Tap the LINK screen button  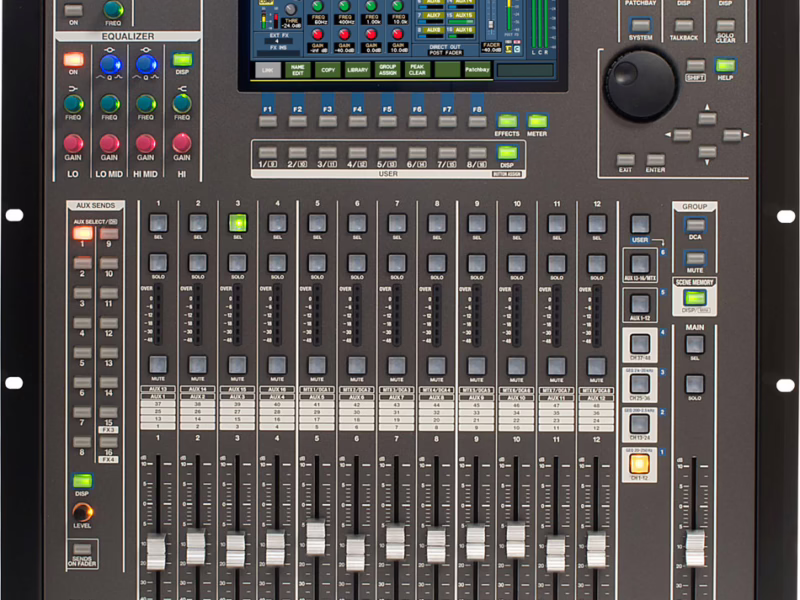268,70
